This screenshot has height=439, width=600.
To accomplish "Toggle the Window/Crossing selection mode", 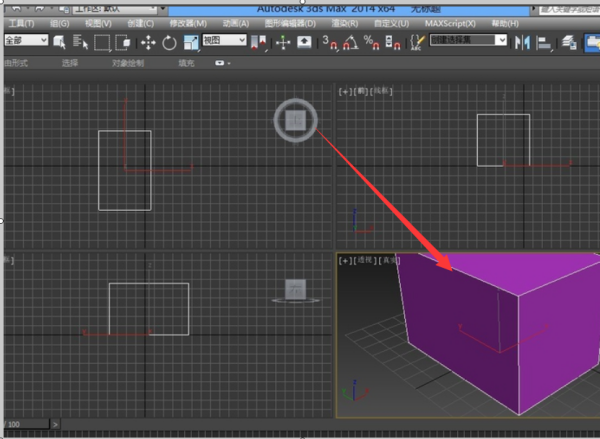I will coord(123,42).
